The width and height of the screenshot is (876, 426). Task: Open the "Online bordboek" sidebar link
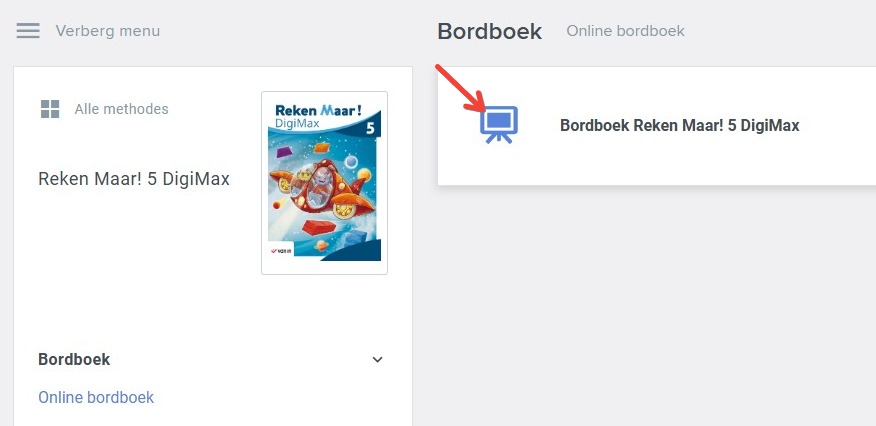click(x=96, y=398)
